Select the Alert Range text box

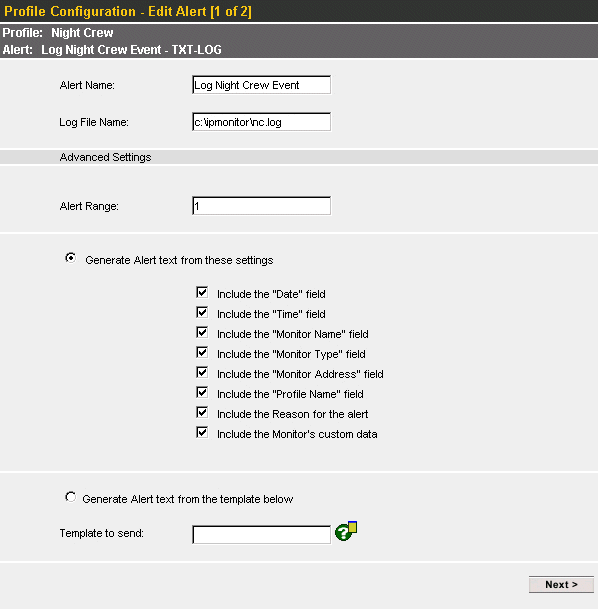point(261,206)
